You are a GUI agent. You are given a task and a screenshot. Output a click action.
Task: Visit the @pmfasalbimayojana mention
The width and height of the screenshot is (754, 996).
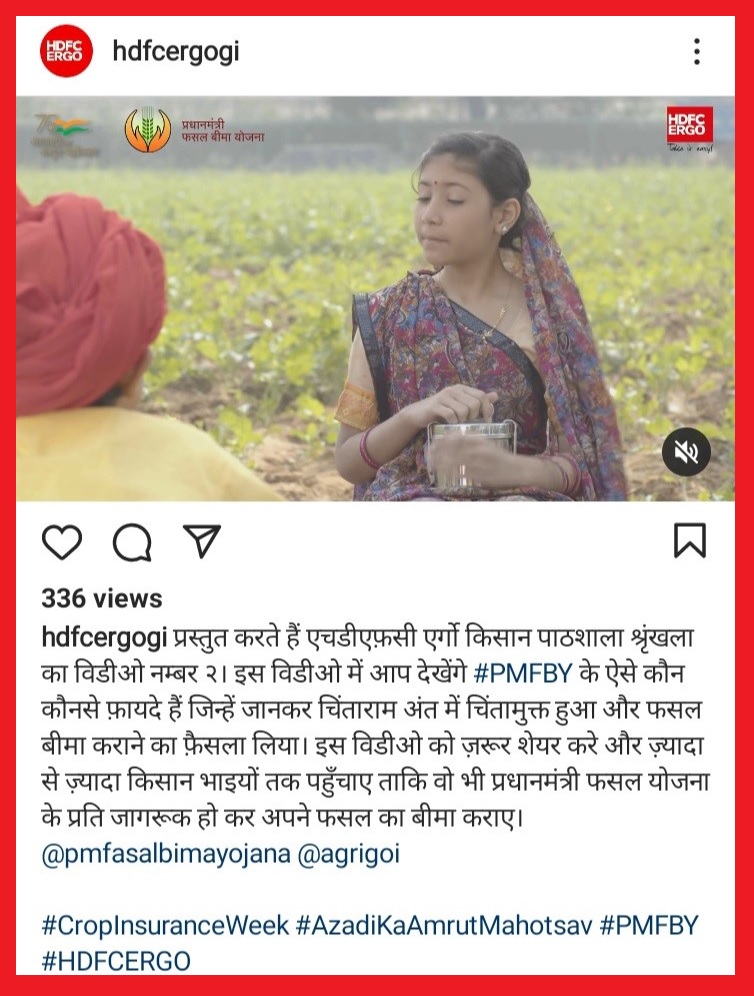pyautogui.click(x=166, y=854)
